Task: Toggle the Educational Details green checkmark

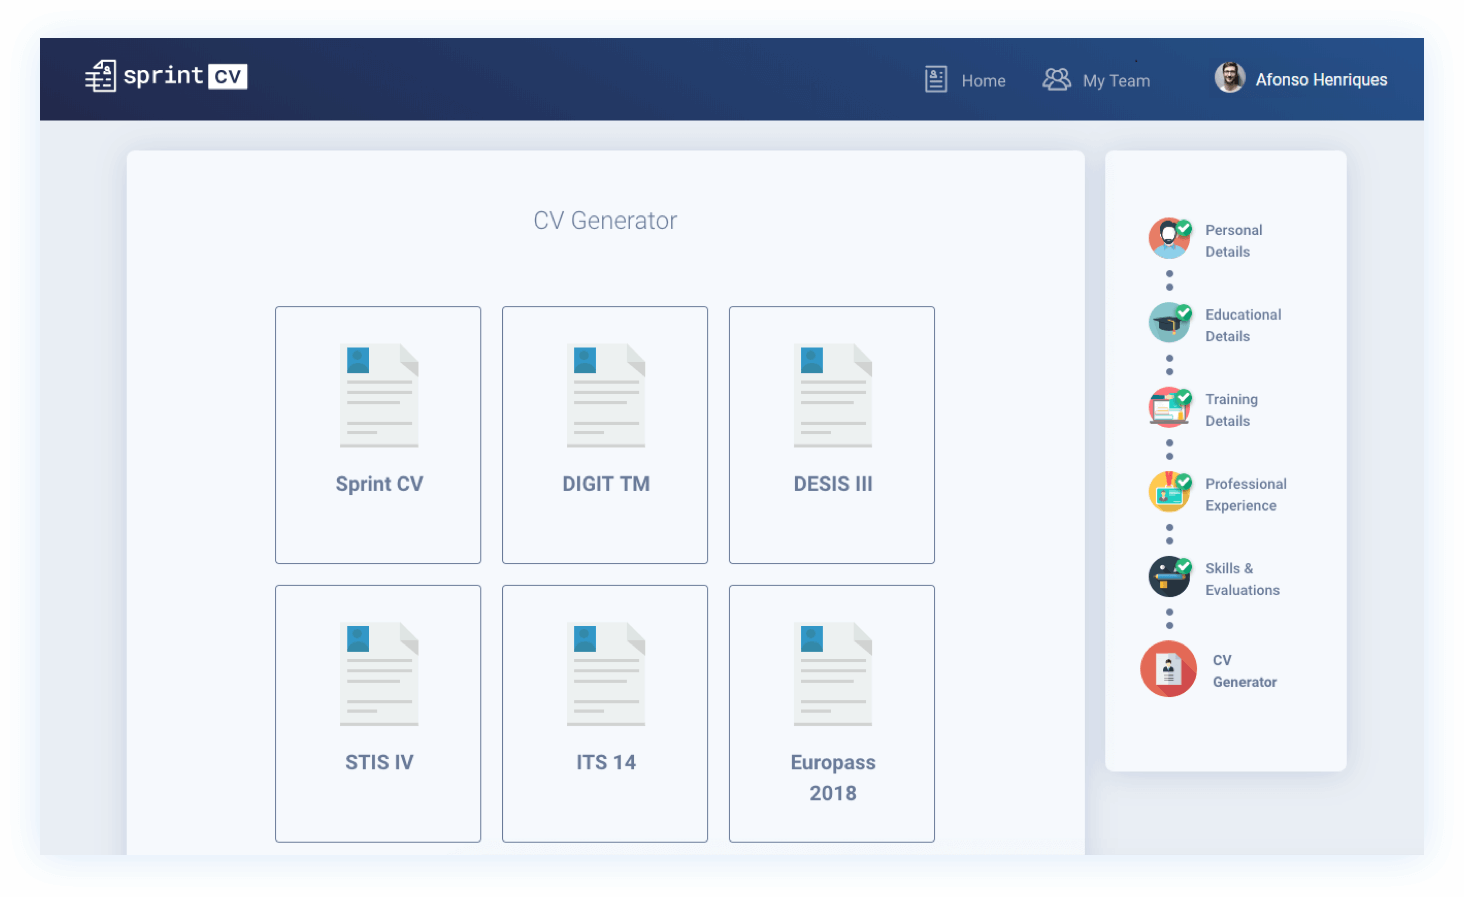Action: pyautogui.click(x=1185, y=310)
